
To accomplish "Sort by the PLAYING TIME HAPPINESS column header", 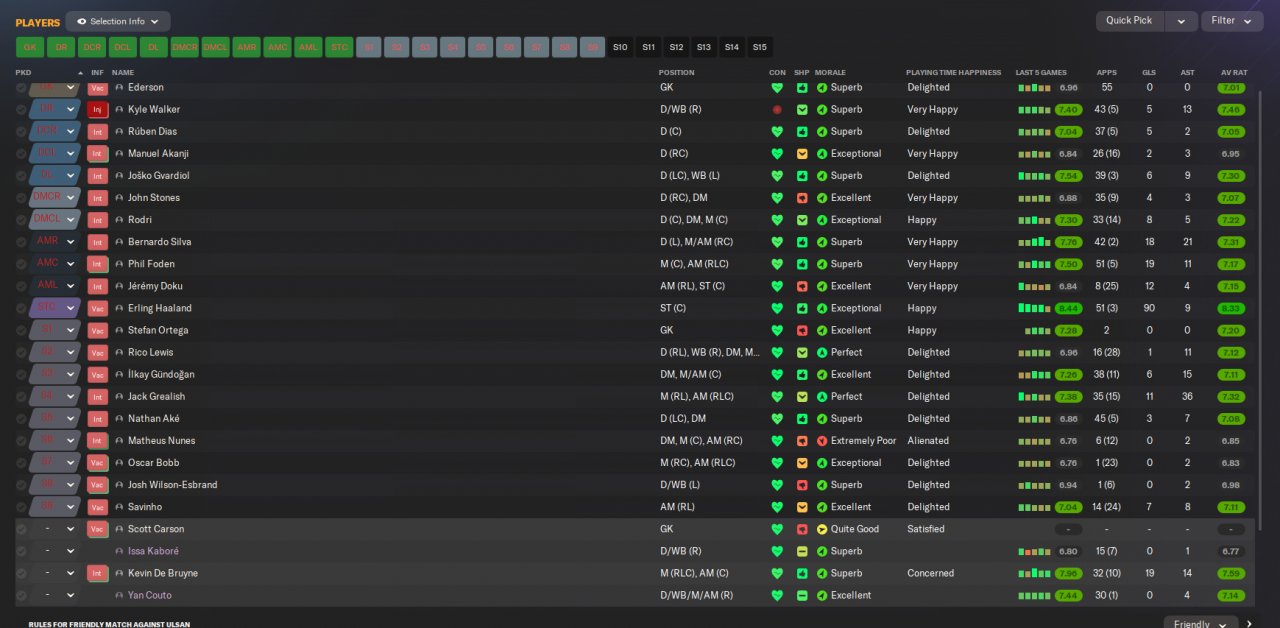I will click(953, 73).
